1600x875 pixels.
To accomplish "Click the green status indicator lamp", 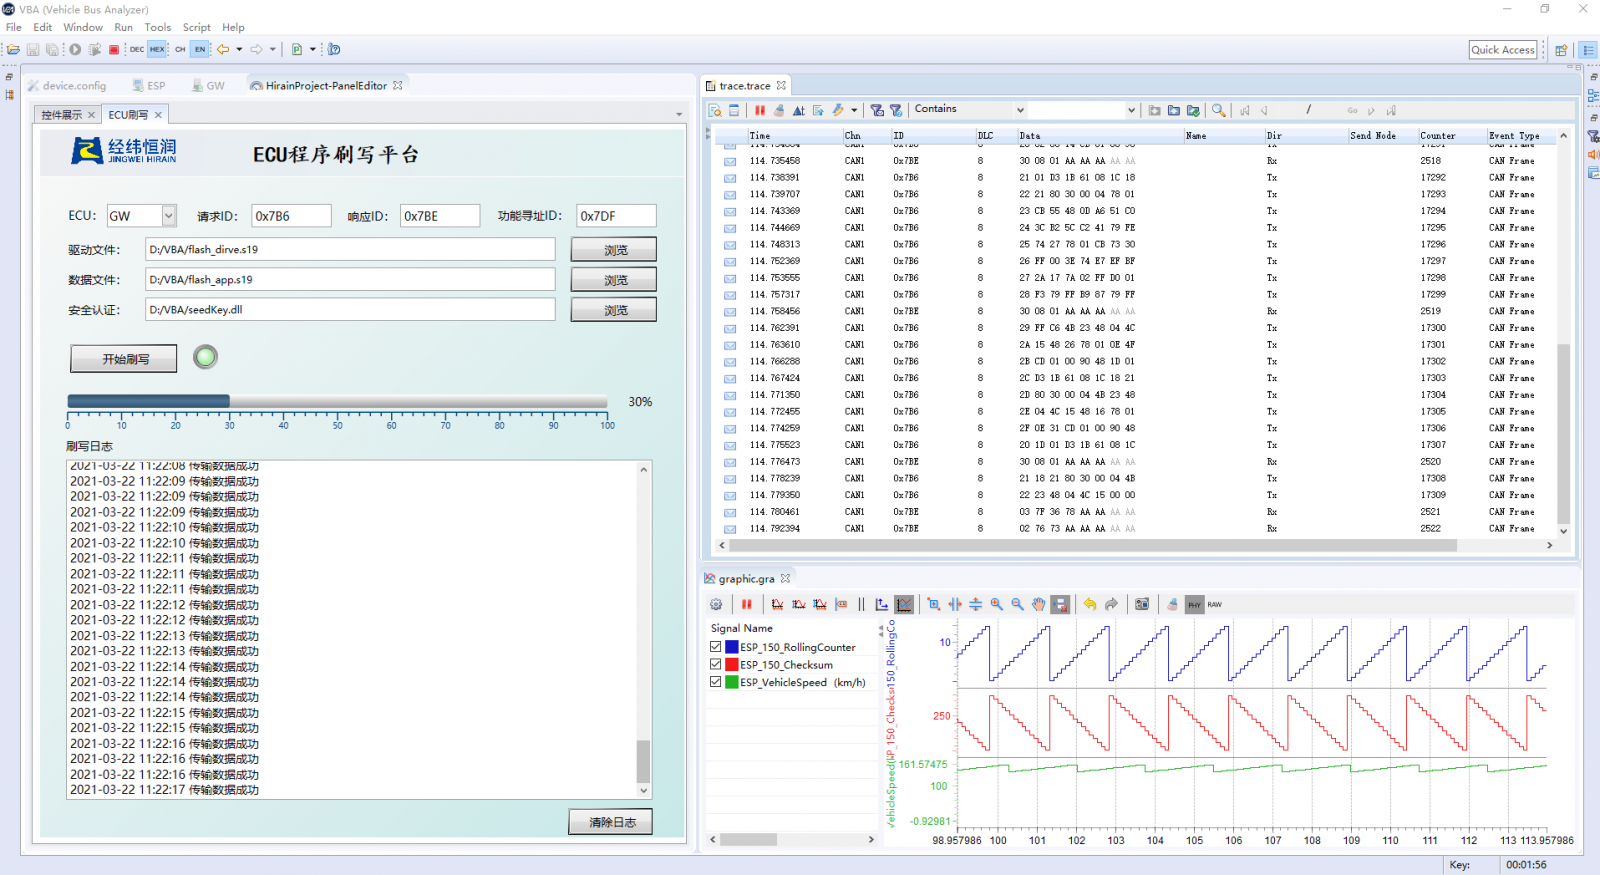I will click(205, 357).
